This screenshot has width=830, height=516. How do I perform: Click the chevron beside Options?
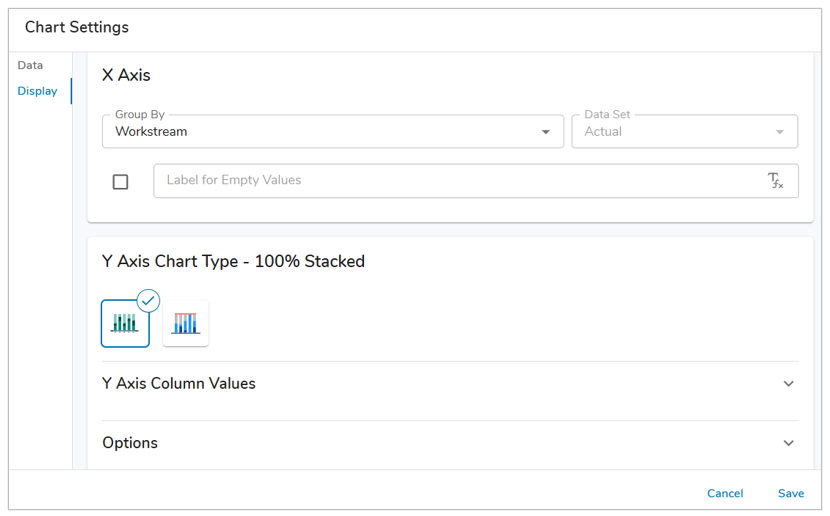coord(789,443)
